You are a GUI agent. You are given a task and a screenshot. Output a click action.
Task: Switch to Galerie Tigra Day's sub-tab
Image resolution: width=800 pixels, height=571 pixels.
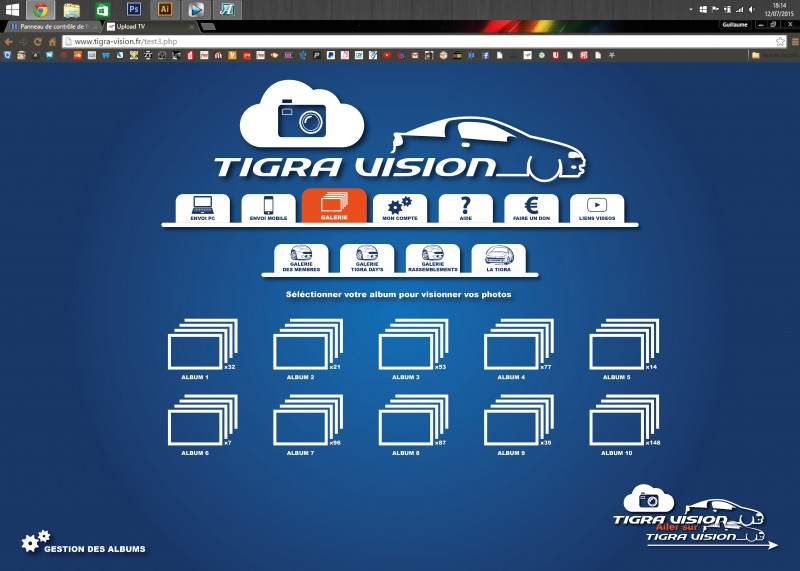coord(367,258)
